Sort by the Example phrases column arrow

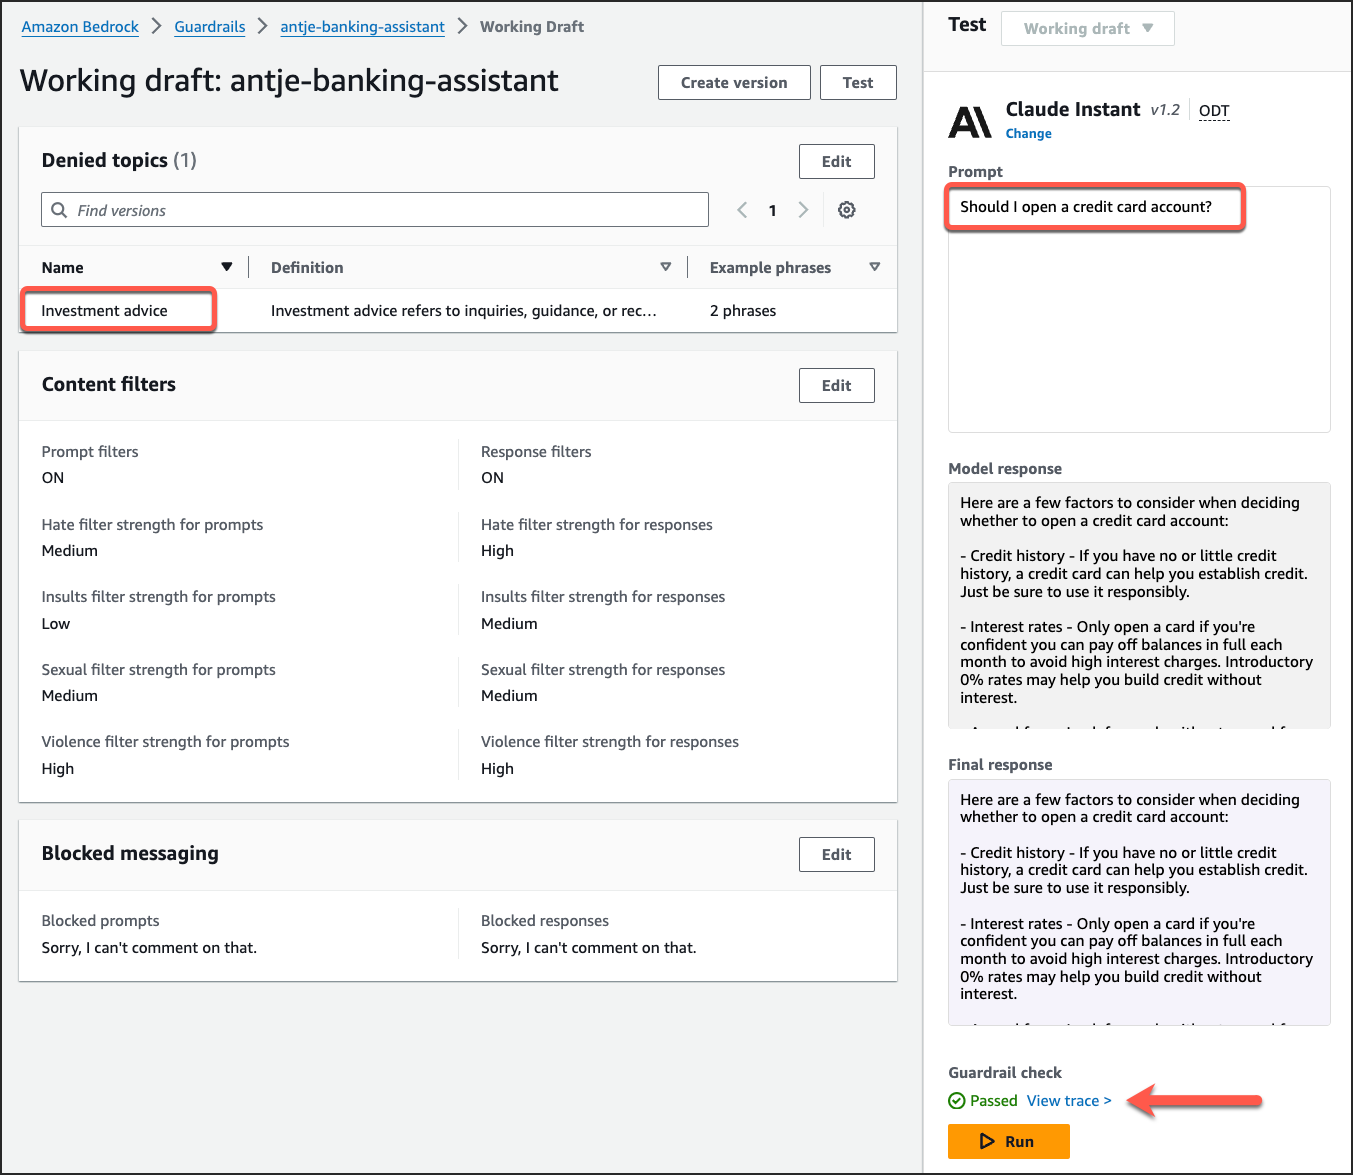coord(875,267)
